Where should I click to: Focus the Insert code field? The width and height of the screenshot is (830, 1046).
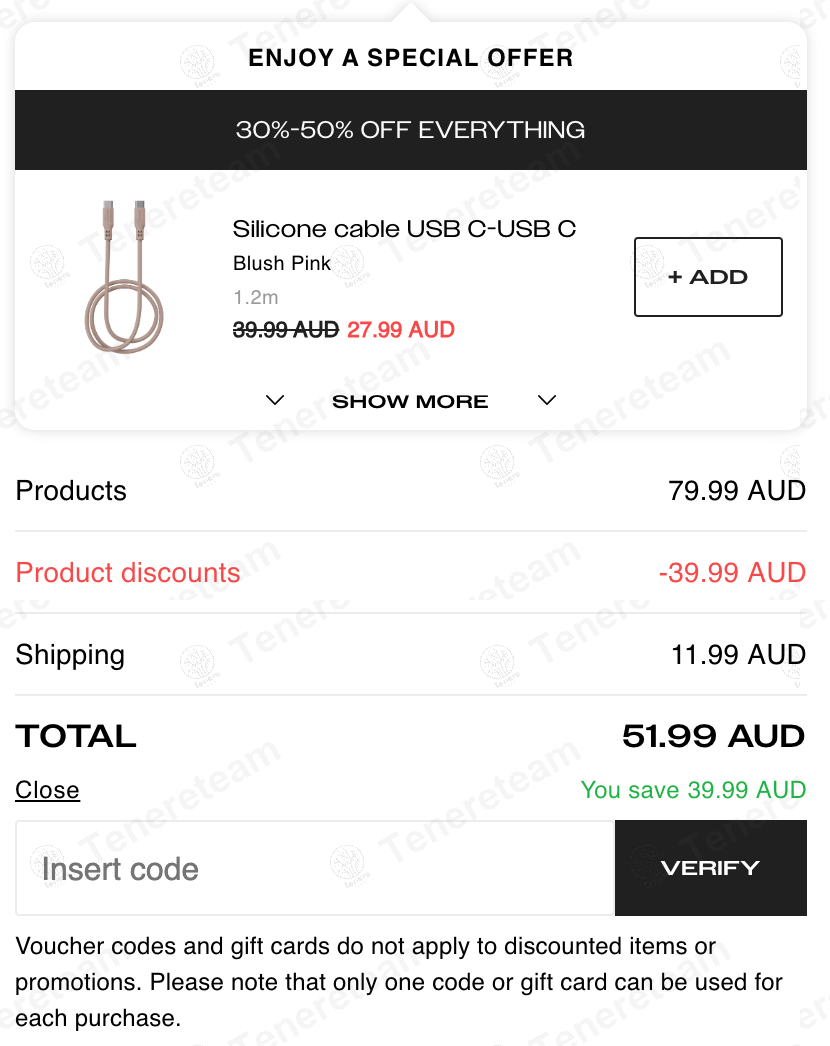point(314,868)
